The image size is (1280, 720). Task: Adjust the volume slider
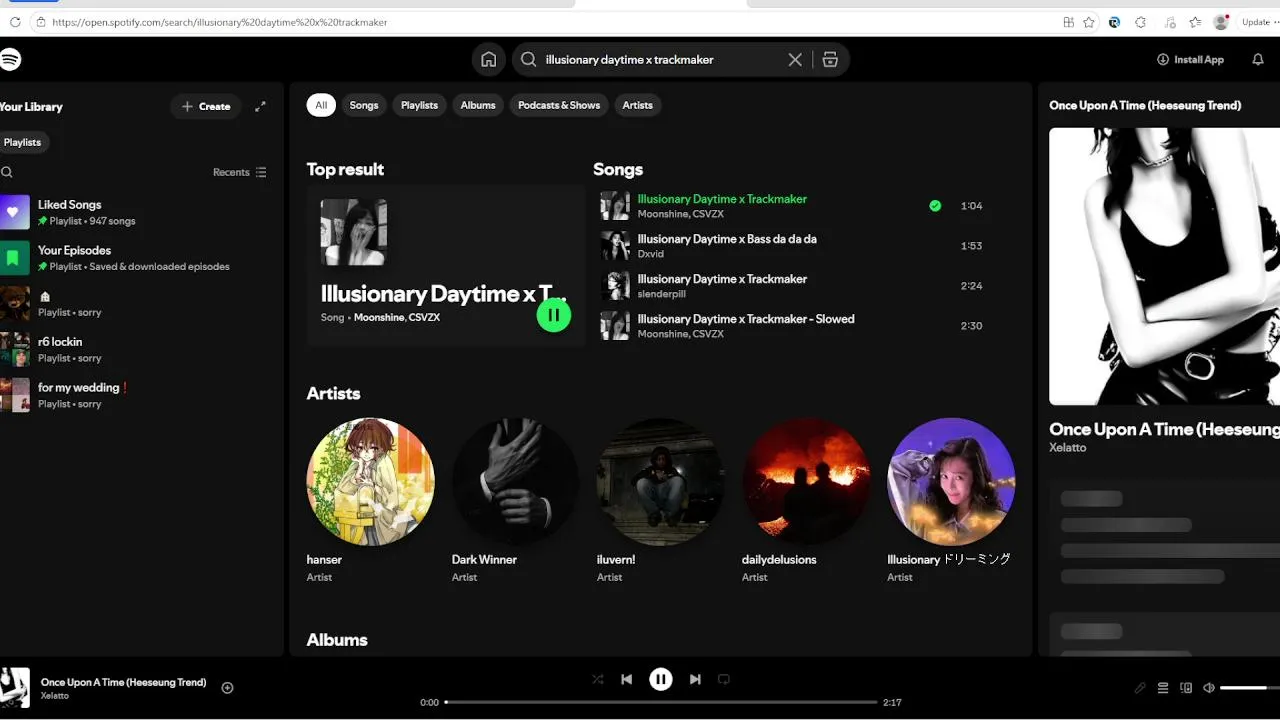1250,688
